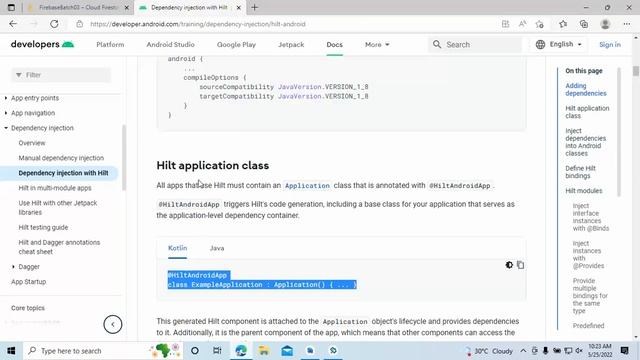Screen dimensions: 640x360
Task: Switch to the Java code tab
Action: [217, 248]
